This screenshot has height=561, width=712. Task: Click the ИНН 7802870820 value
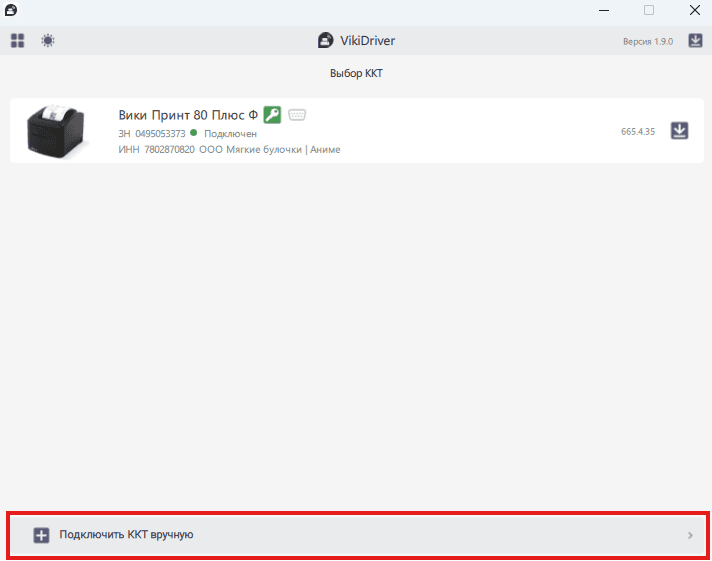(x=169, y=149)
